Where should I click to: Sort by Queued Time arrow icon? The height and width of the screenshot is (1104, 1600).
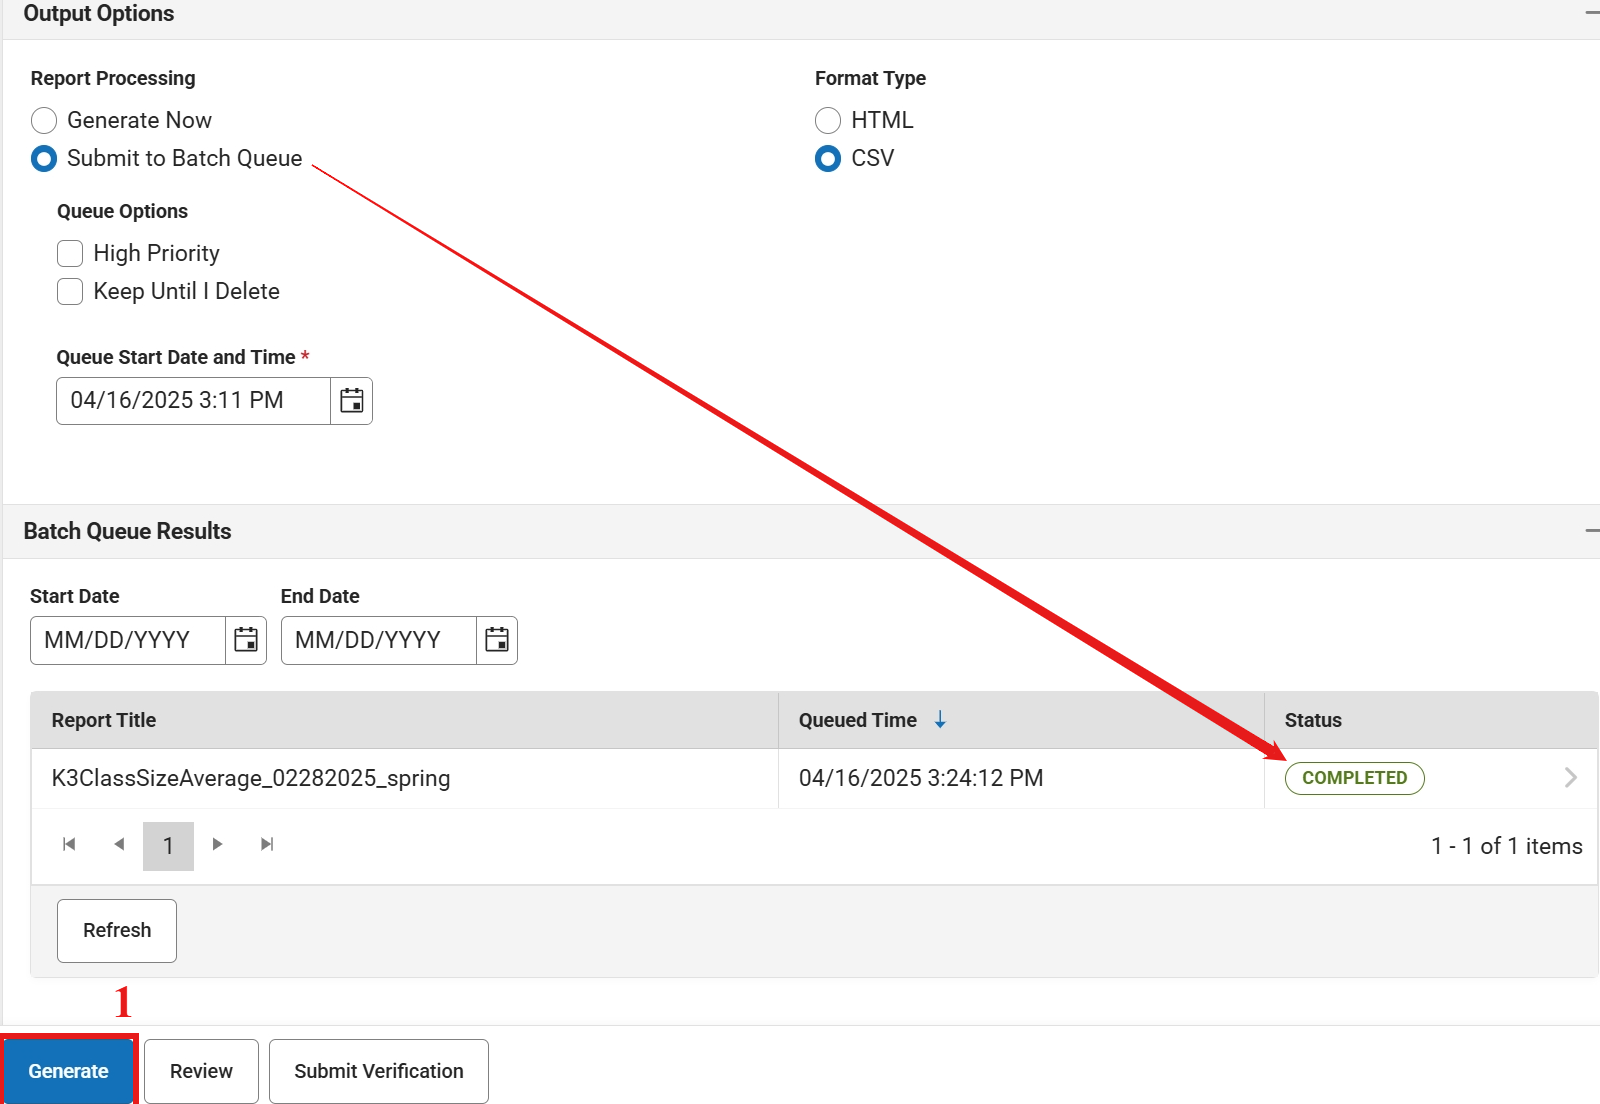940,720
